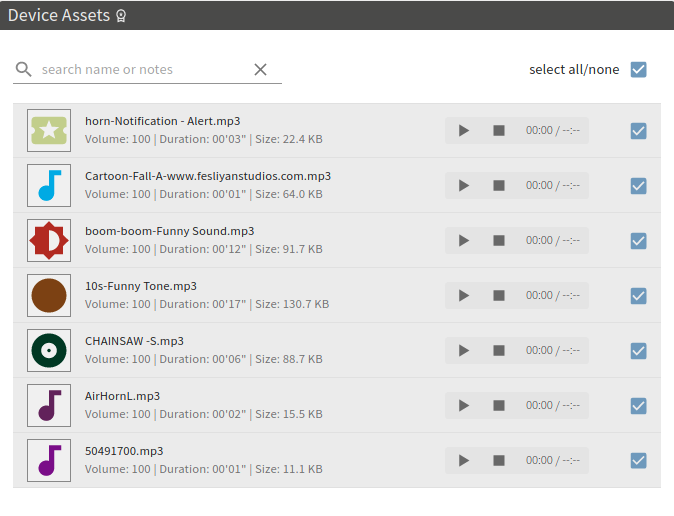Toggle the select all/none checkbox
674x516 pixels.
(638, 69)
